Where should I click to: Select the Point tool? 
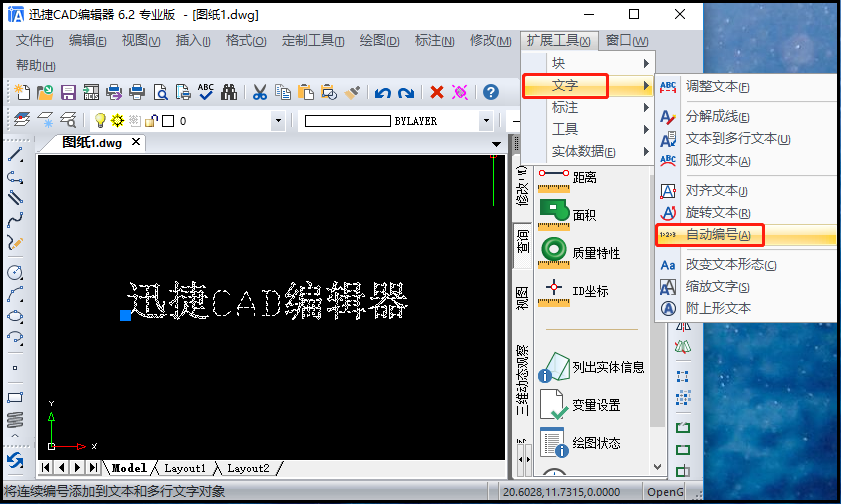[x=15, y=368]
